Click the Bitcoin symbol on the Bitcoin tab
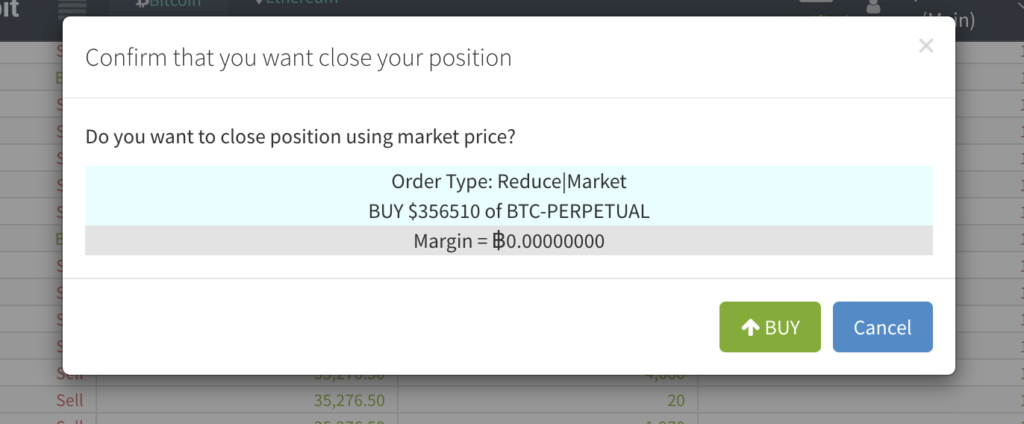 pos(141,4)
